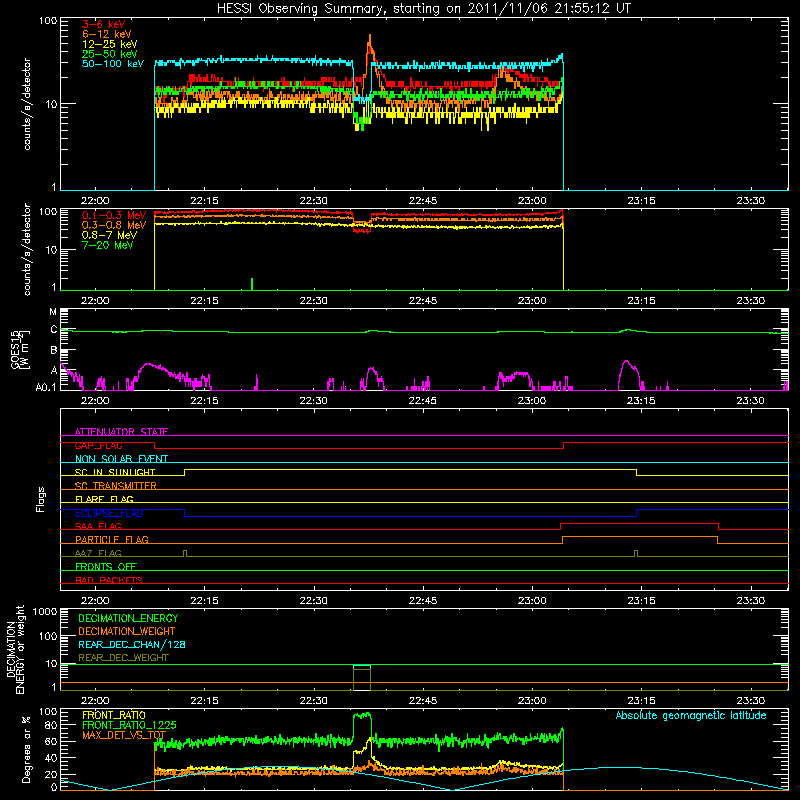Click the FRONT_RATIO legend label
This screenshot has height=800, width=800.
pos(114,715)
